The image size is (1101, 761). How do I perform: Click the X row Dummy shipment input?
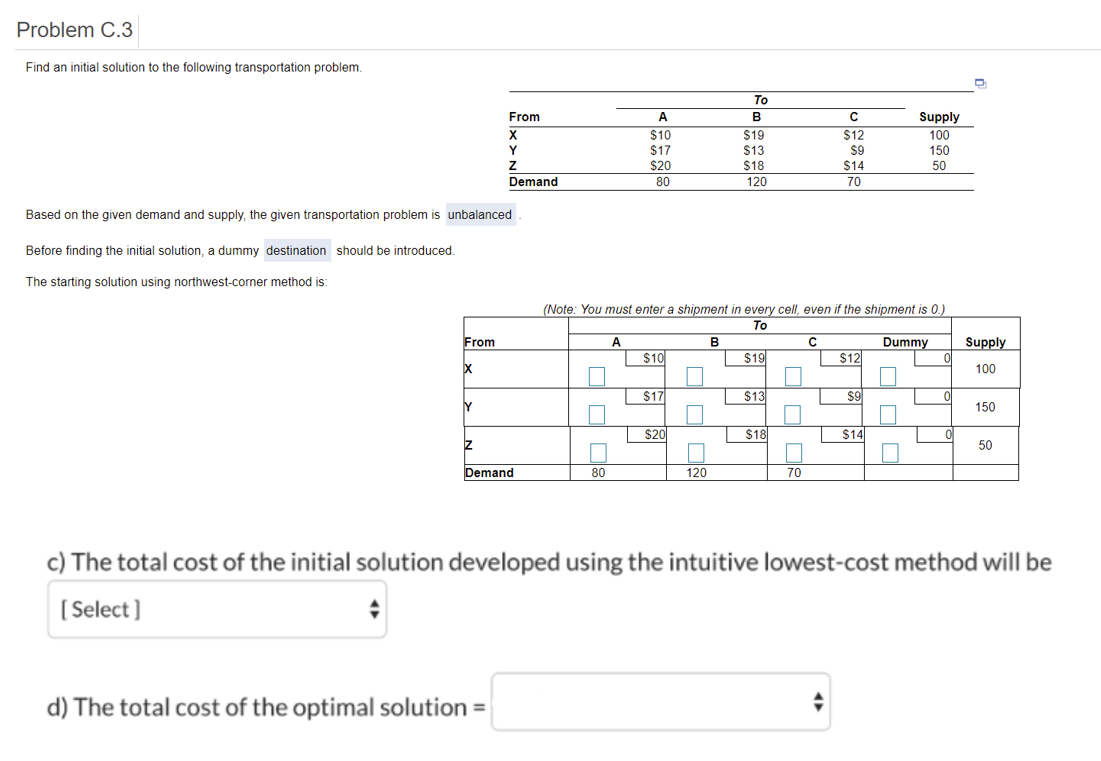click(888, 376)
